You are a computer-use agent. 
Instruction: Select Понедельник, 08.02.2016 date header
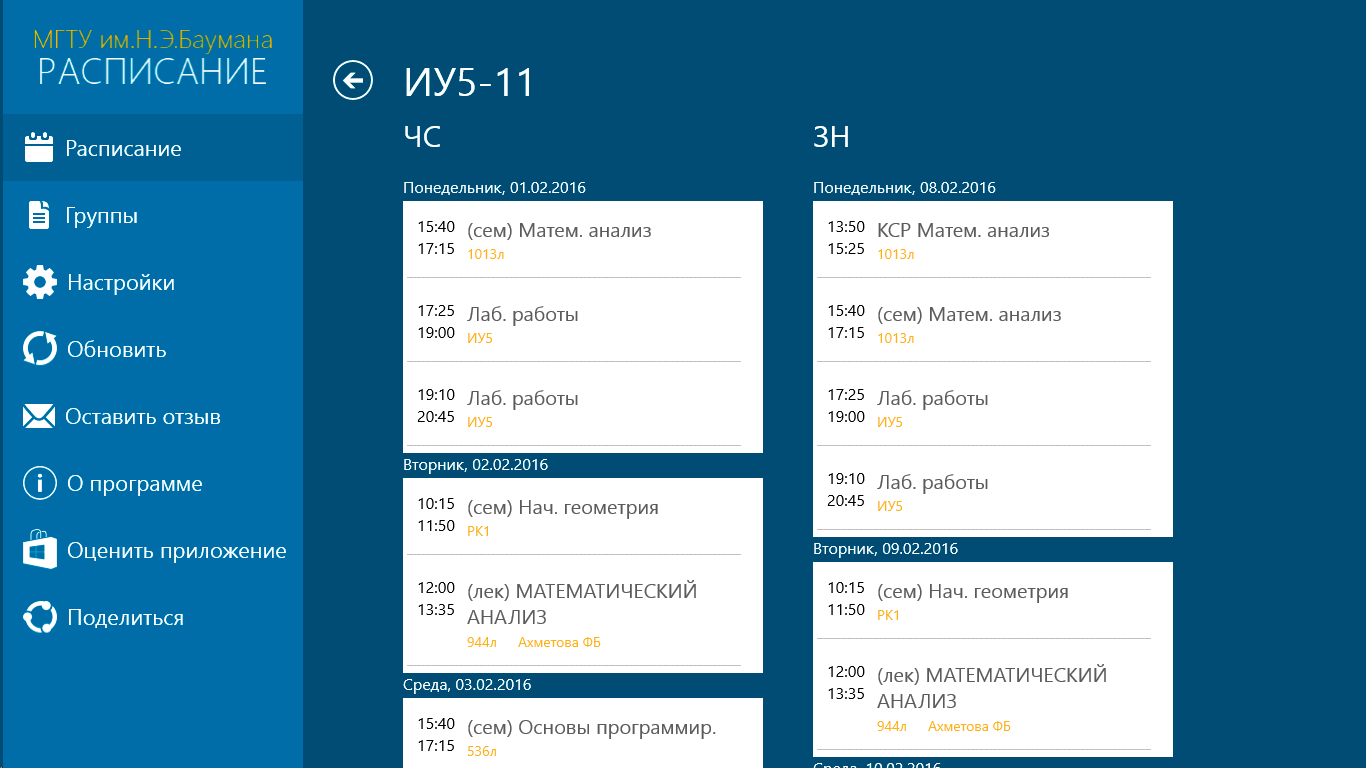[904, 188]
